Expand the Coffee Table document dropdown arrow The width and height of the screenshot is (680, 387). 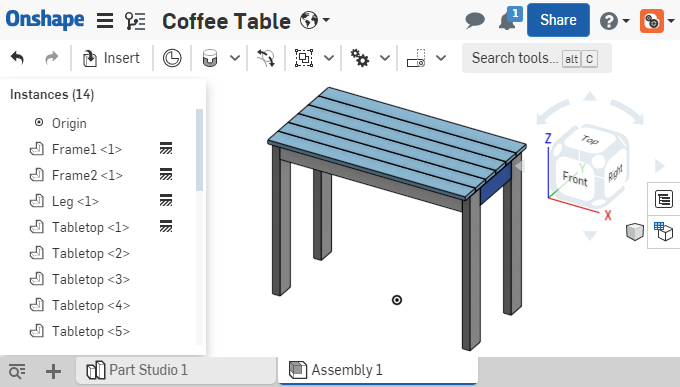326,20
